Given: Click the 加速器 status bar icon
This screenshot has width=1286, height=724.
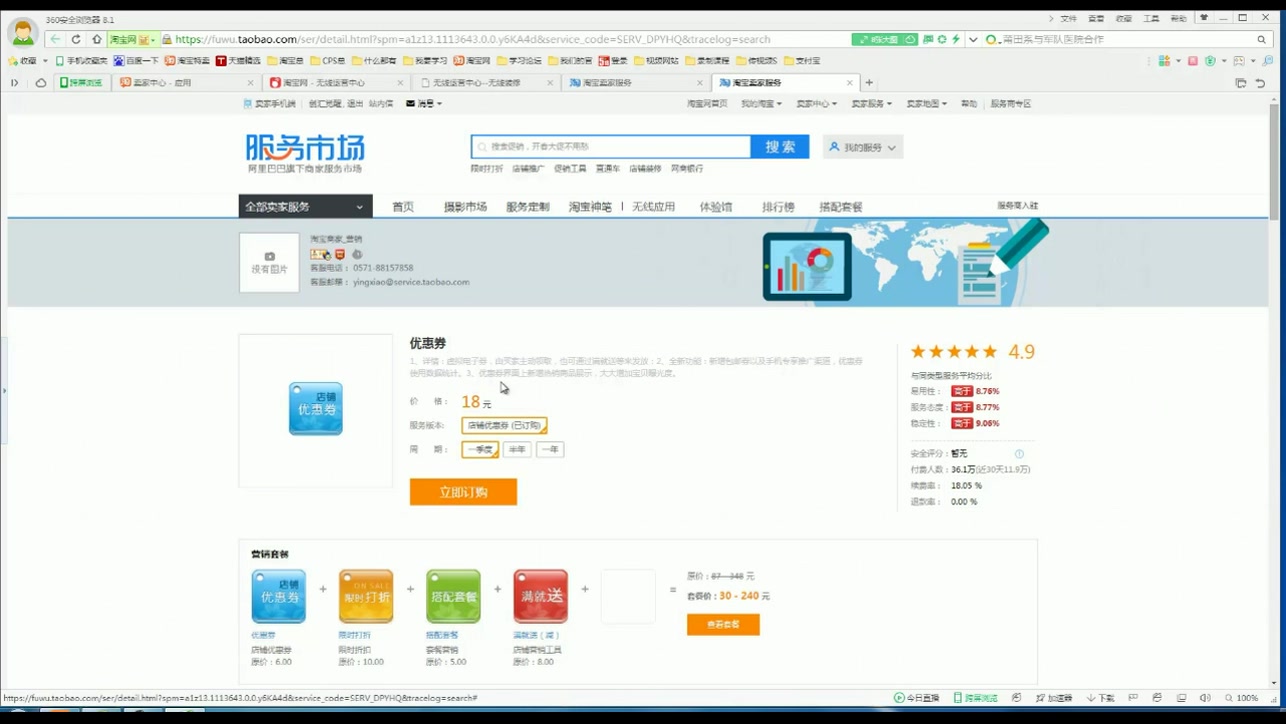Looking at the screenshot, I should pos(1054,698).
